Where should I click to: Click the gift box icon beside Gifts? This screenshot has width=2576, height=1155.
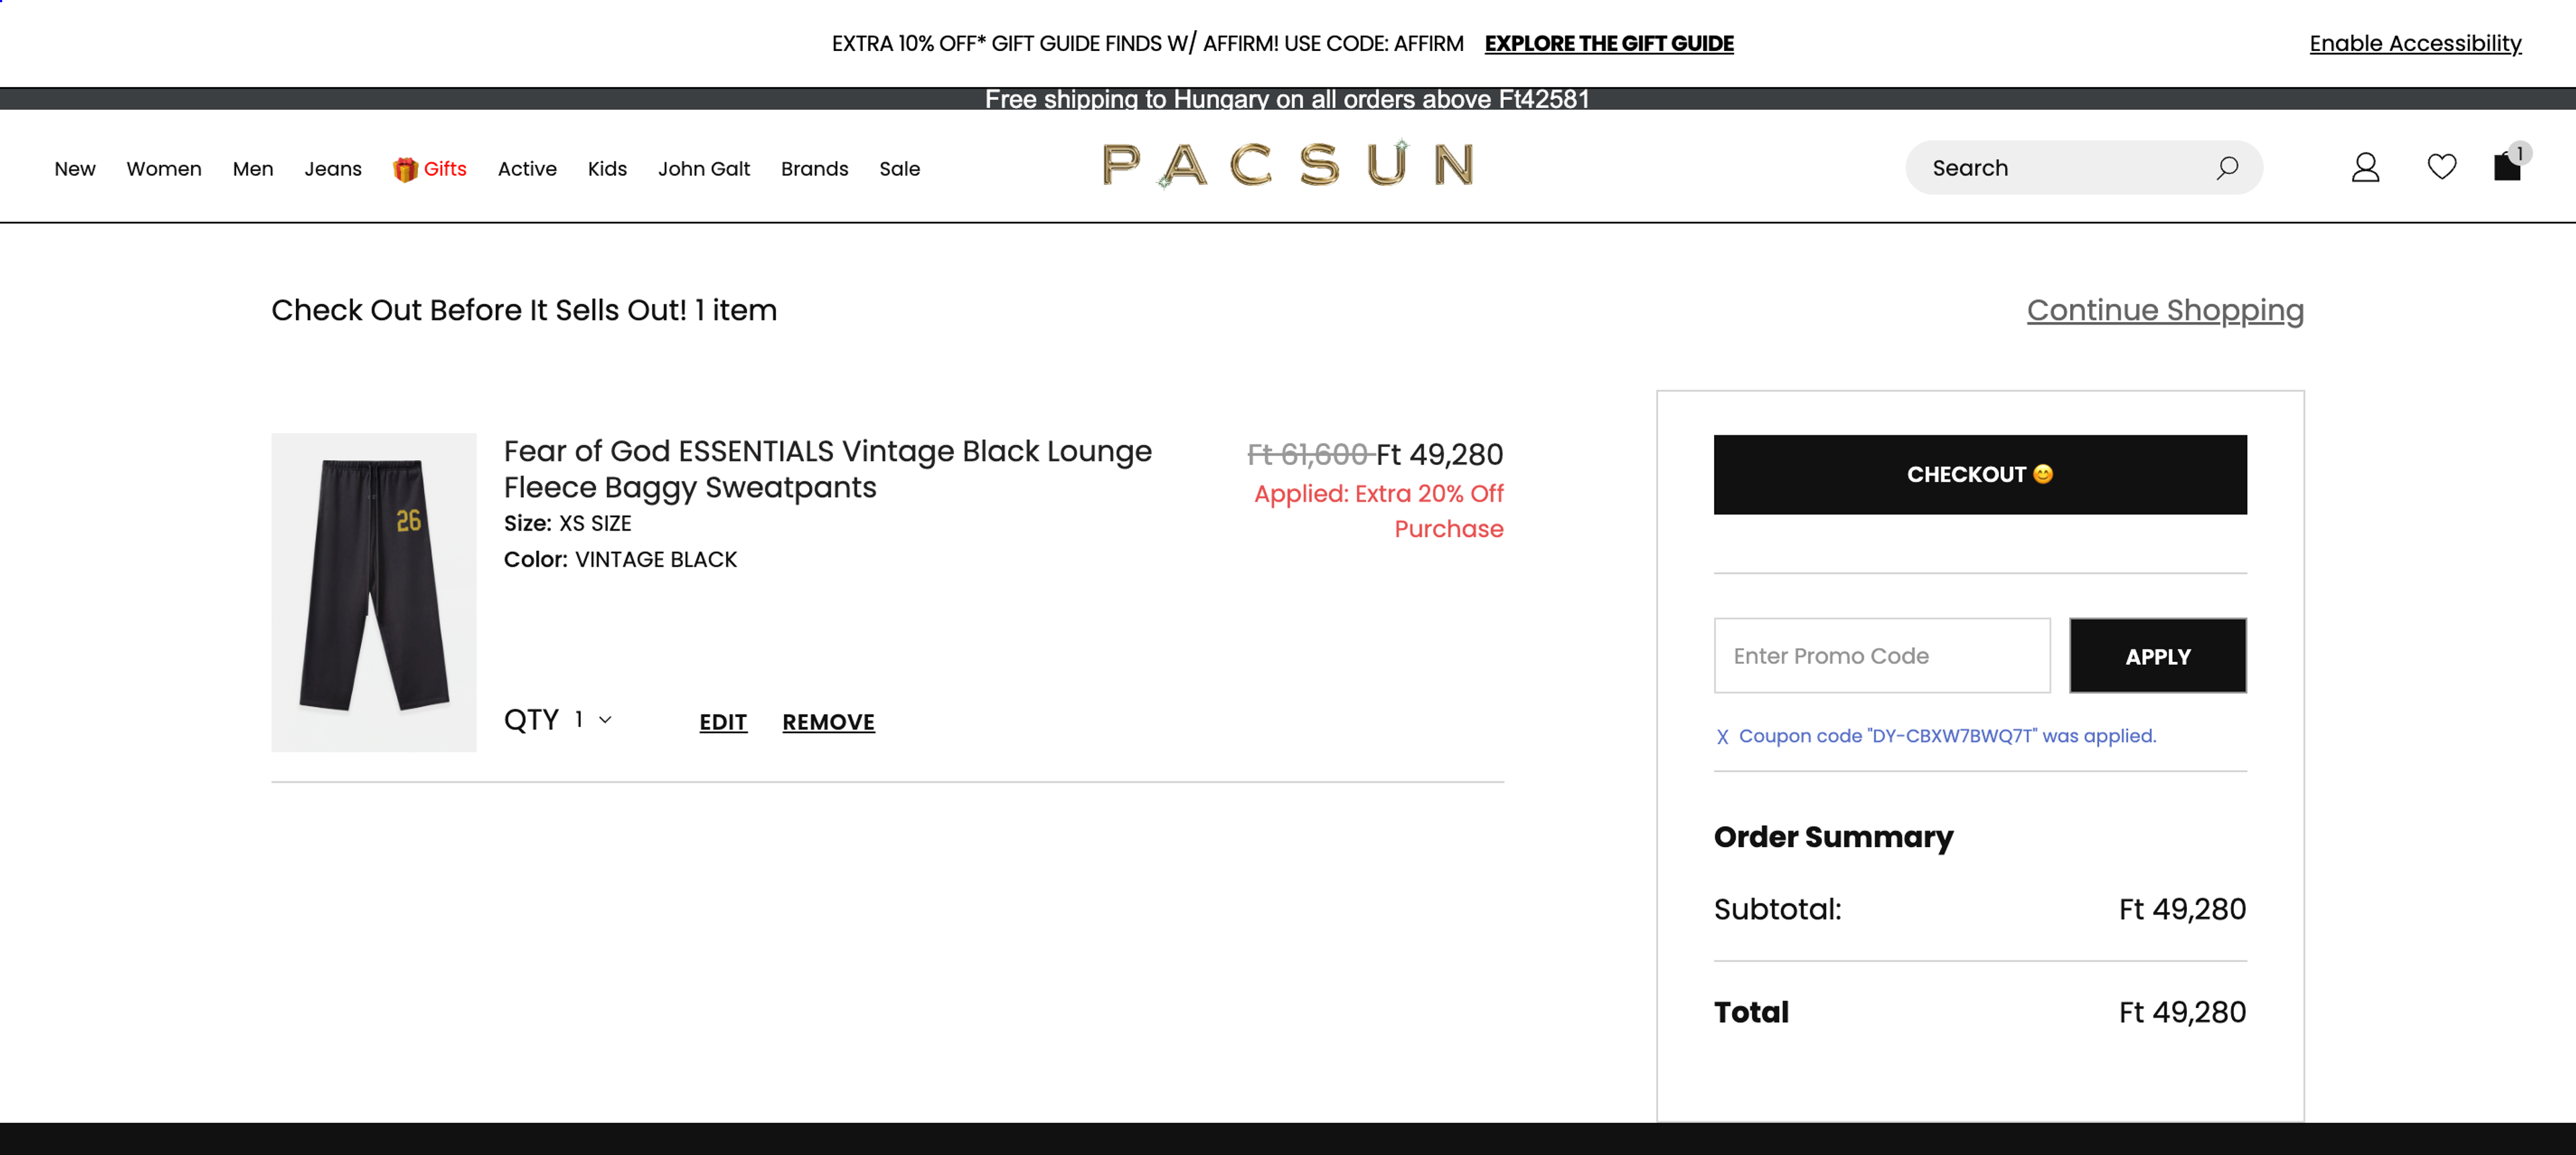[404, 168]
